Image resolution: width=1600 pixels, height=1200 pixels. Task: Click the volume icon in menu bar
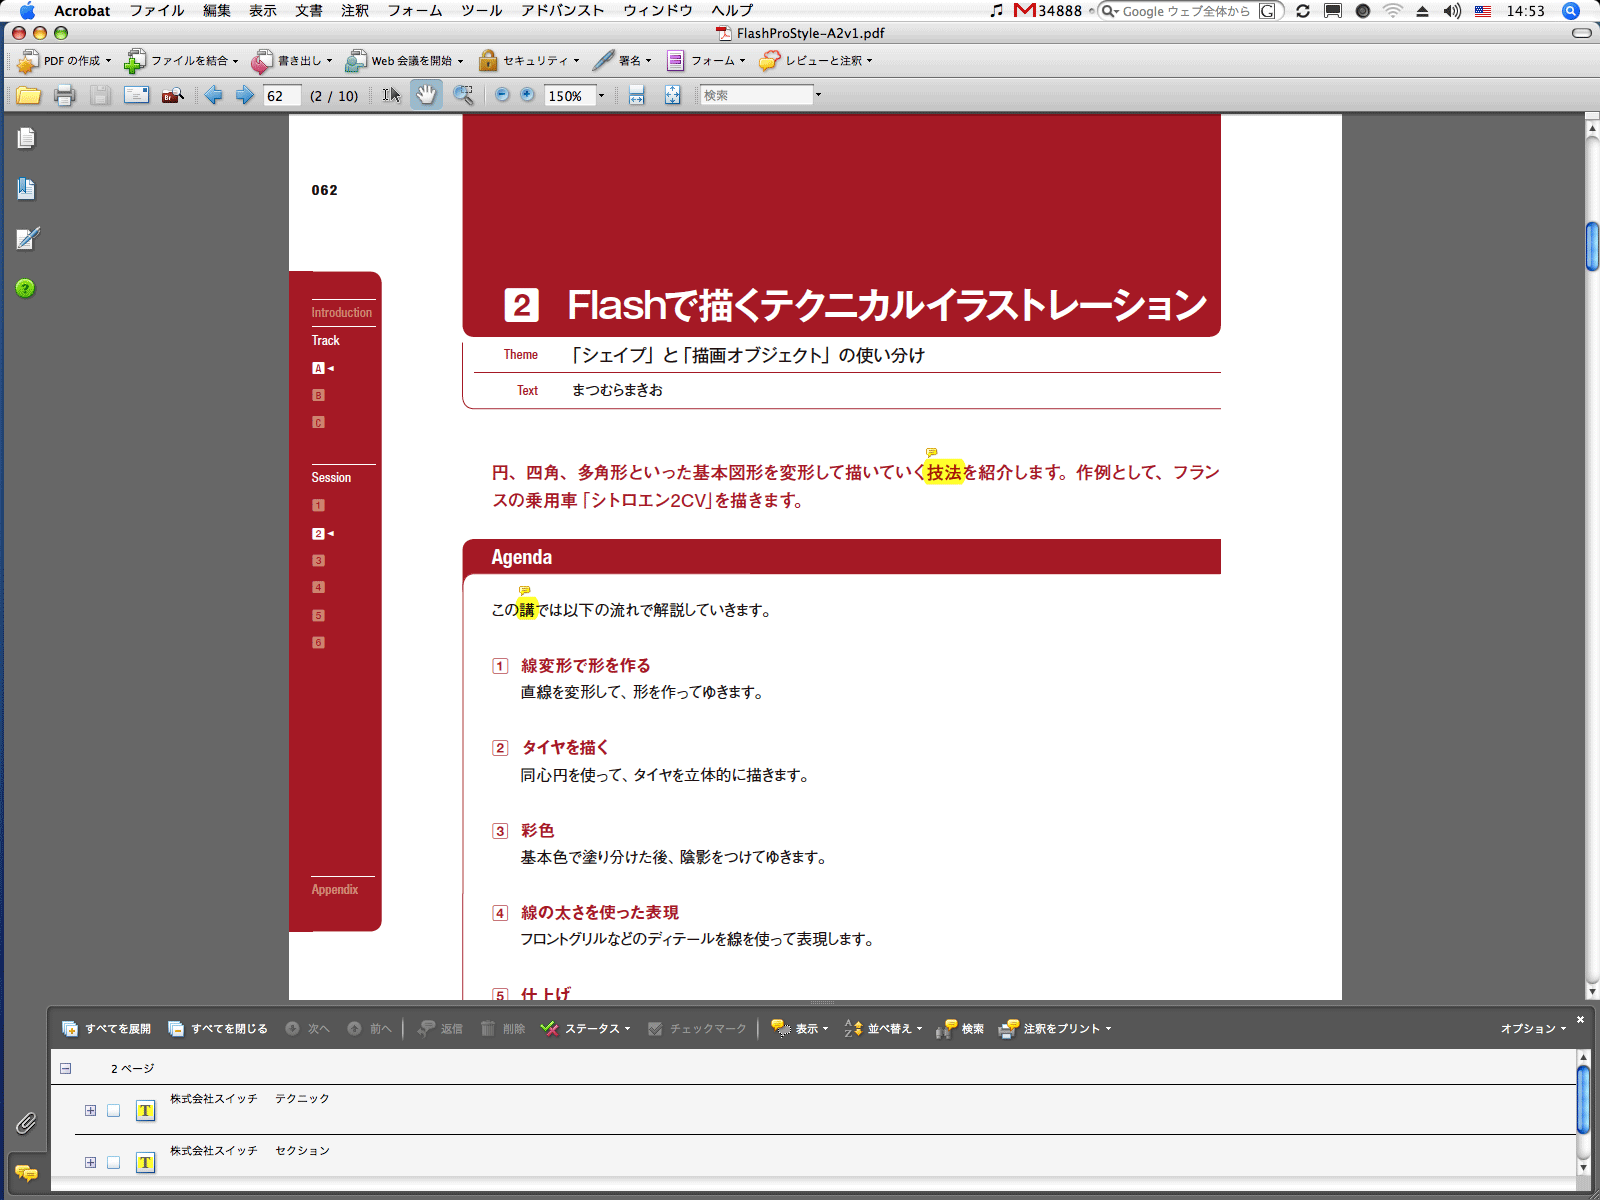[1452, 11]
